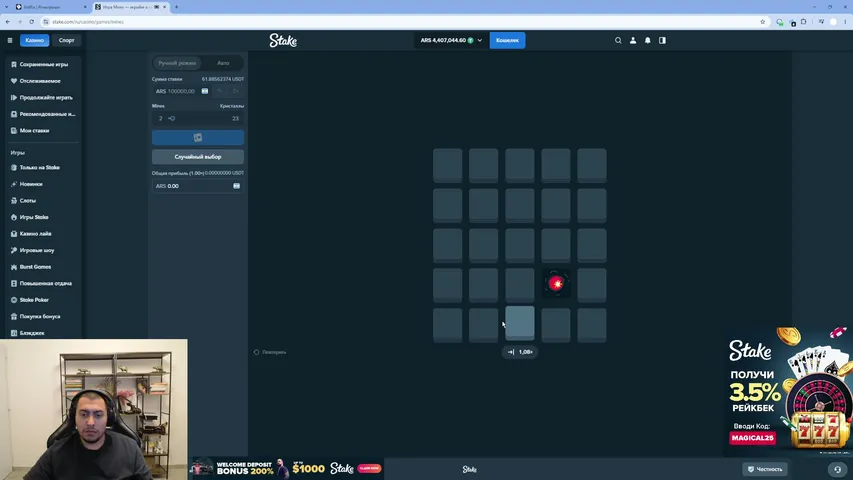Halve the bet with ½ button

pos(220,91)
